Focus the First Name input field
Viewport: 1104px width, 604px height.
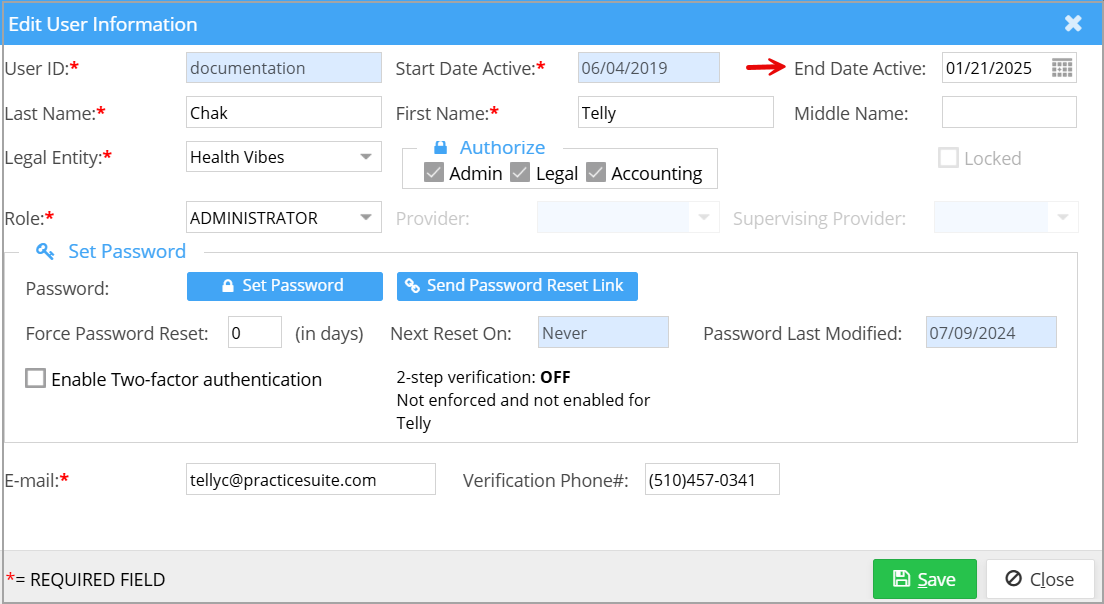pyautogui.click(x=675, y=113)
